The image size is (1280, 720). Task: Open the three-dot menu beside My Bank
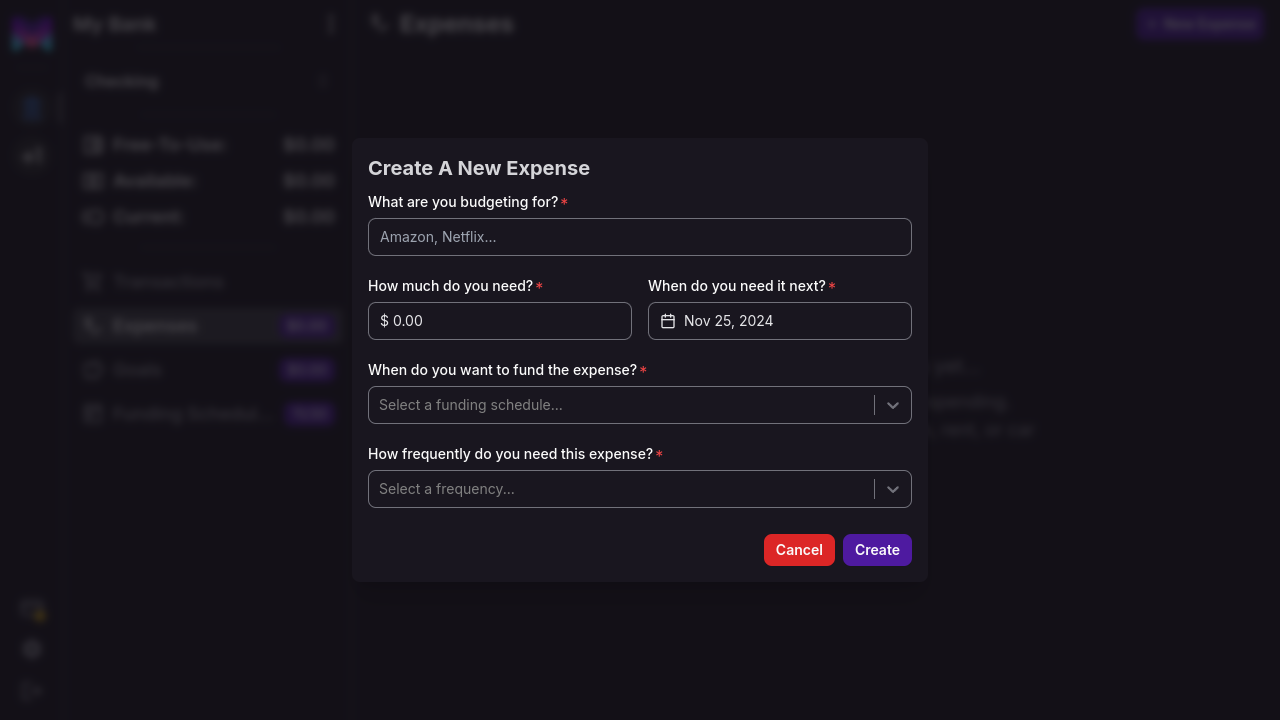coord(331,25)
